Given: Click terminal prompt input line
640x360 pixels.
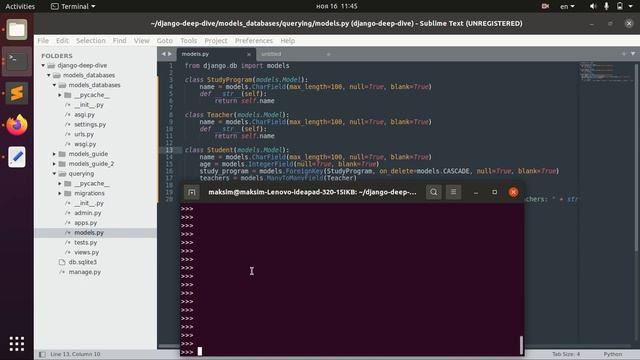Looking at the screenshot, I should tap(352, 352).
